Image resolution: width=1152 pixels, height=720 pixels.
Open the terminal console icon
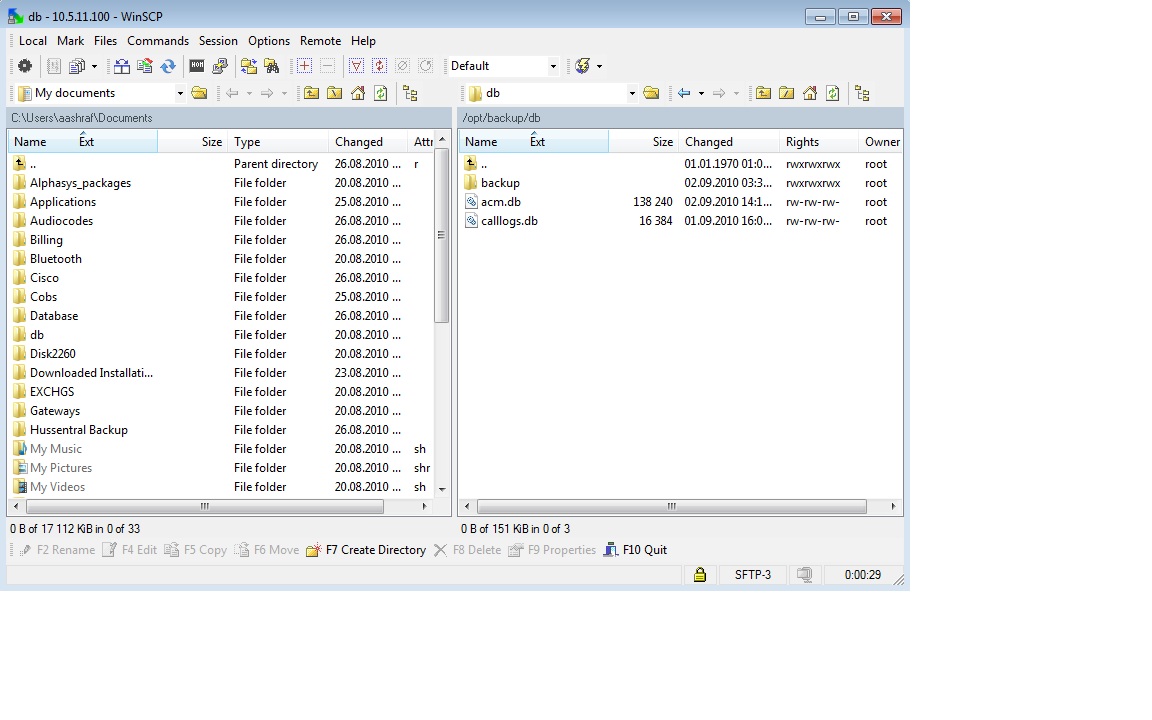pyautogui.click(x=197, y=66)
